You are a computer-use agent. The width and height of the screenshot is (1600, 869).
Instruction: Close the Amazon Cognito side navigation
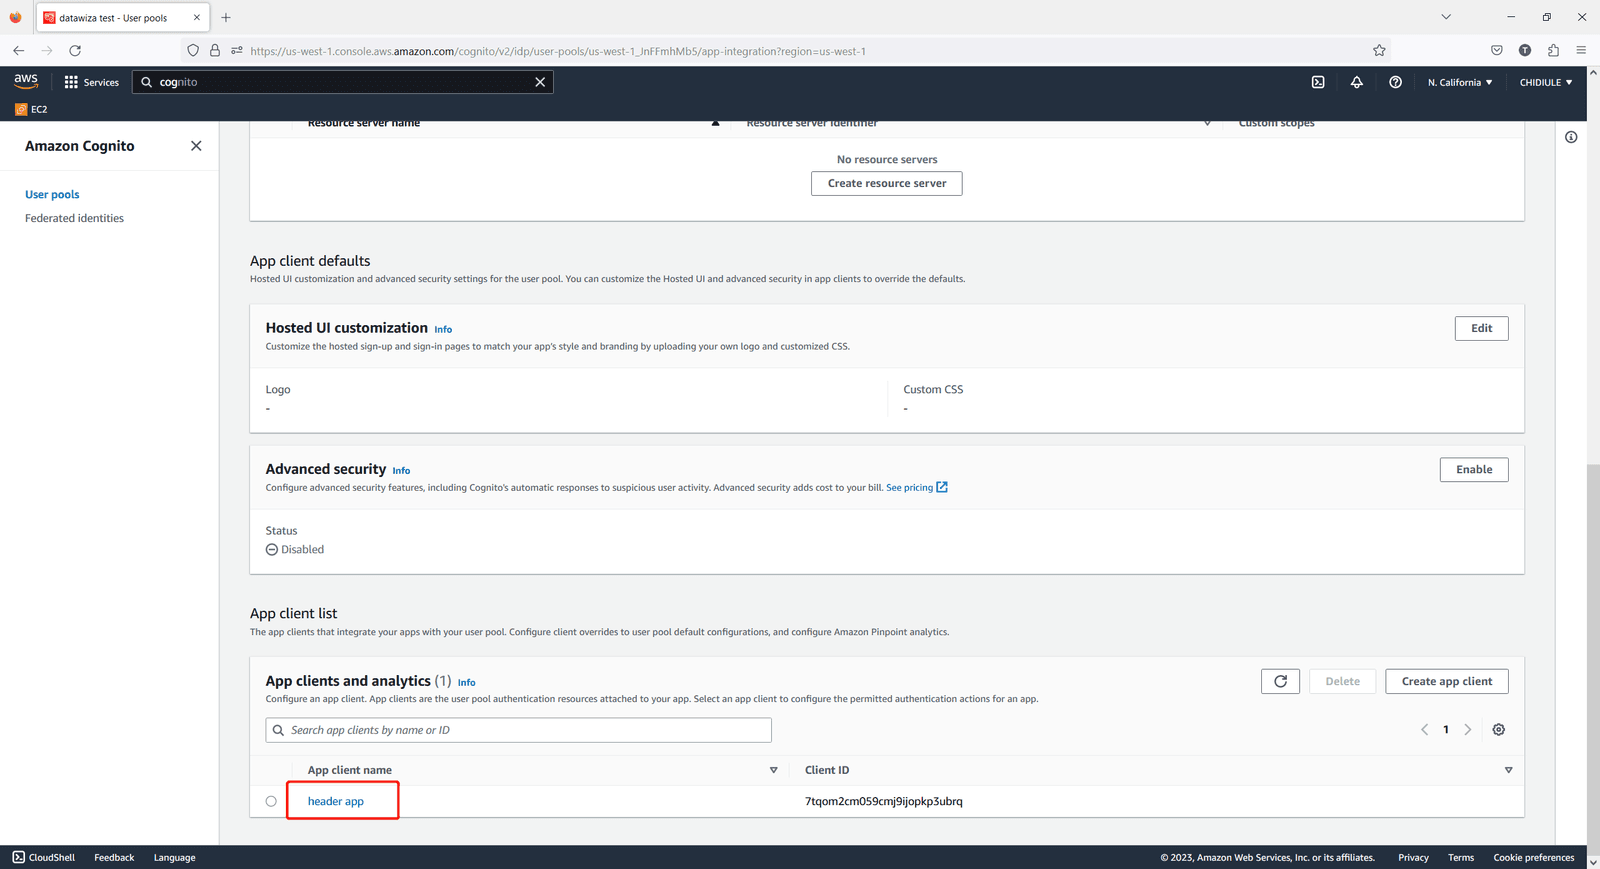196,146
